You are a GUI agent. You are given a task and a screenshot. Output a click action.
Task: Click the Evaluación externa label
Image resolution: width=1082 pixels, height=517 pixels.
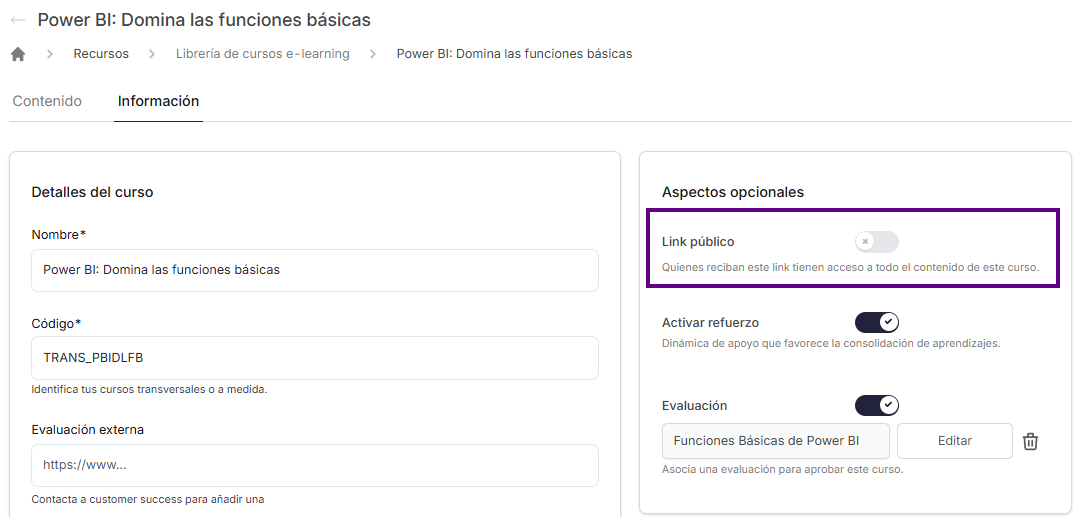pos(88,429)
